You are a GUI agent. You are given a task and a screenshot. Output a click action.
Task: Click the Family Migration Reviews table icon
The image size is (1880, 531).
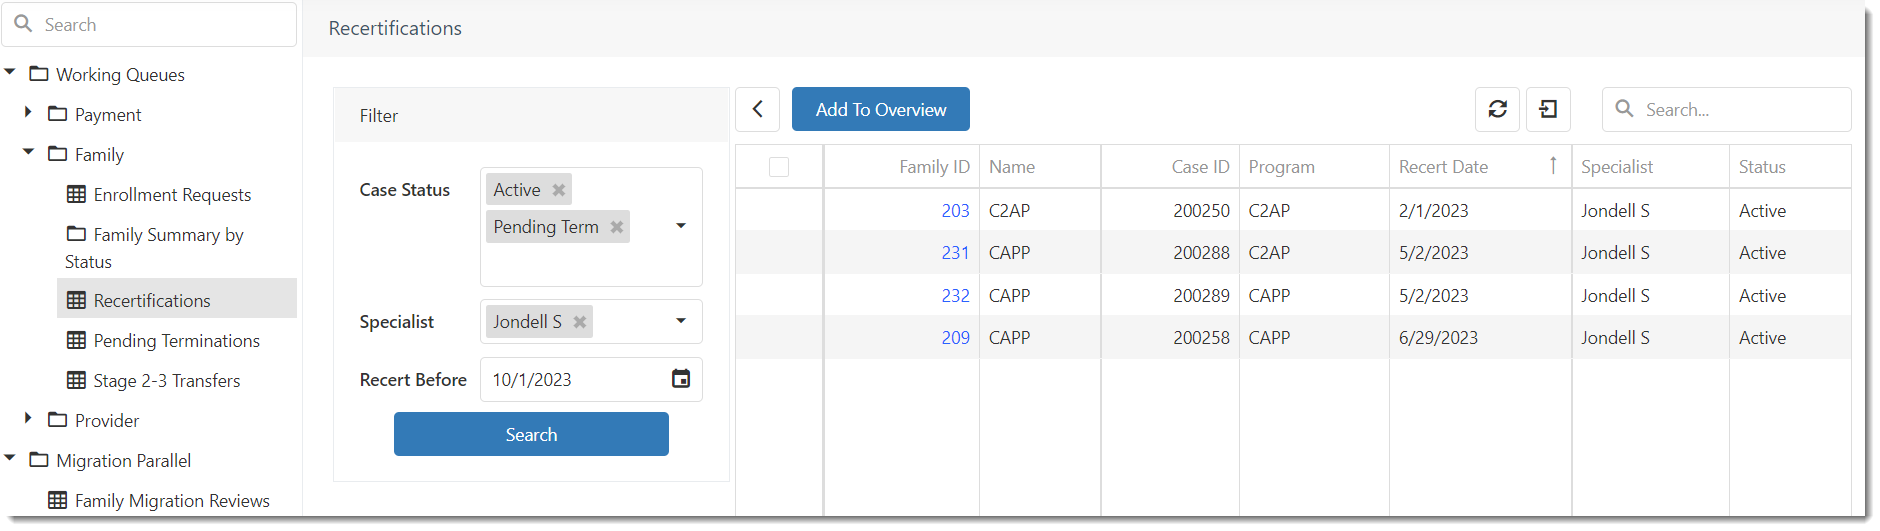tap(58, 500)
